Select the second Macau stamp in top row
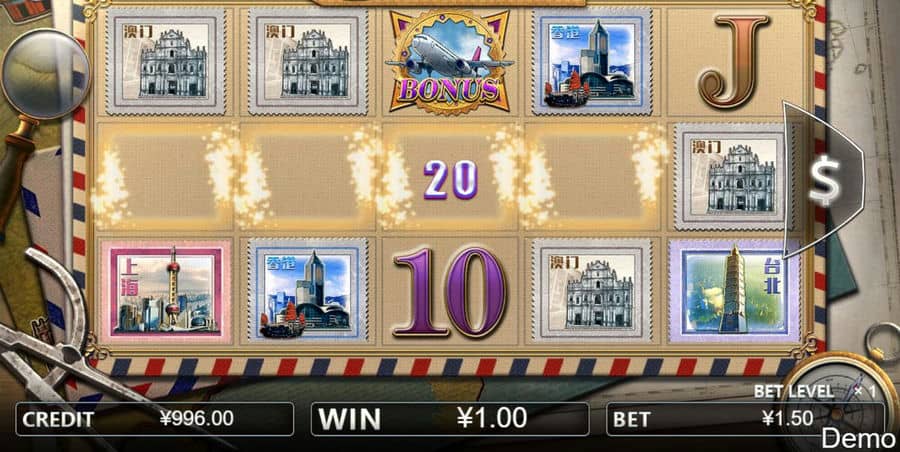900x452 pixels. click(x=308, y=61)
